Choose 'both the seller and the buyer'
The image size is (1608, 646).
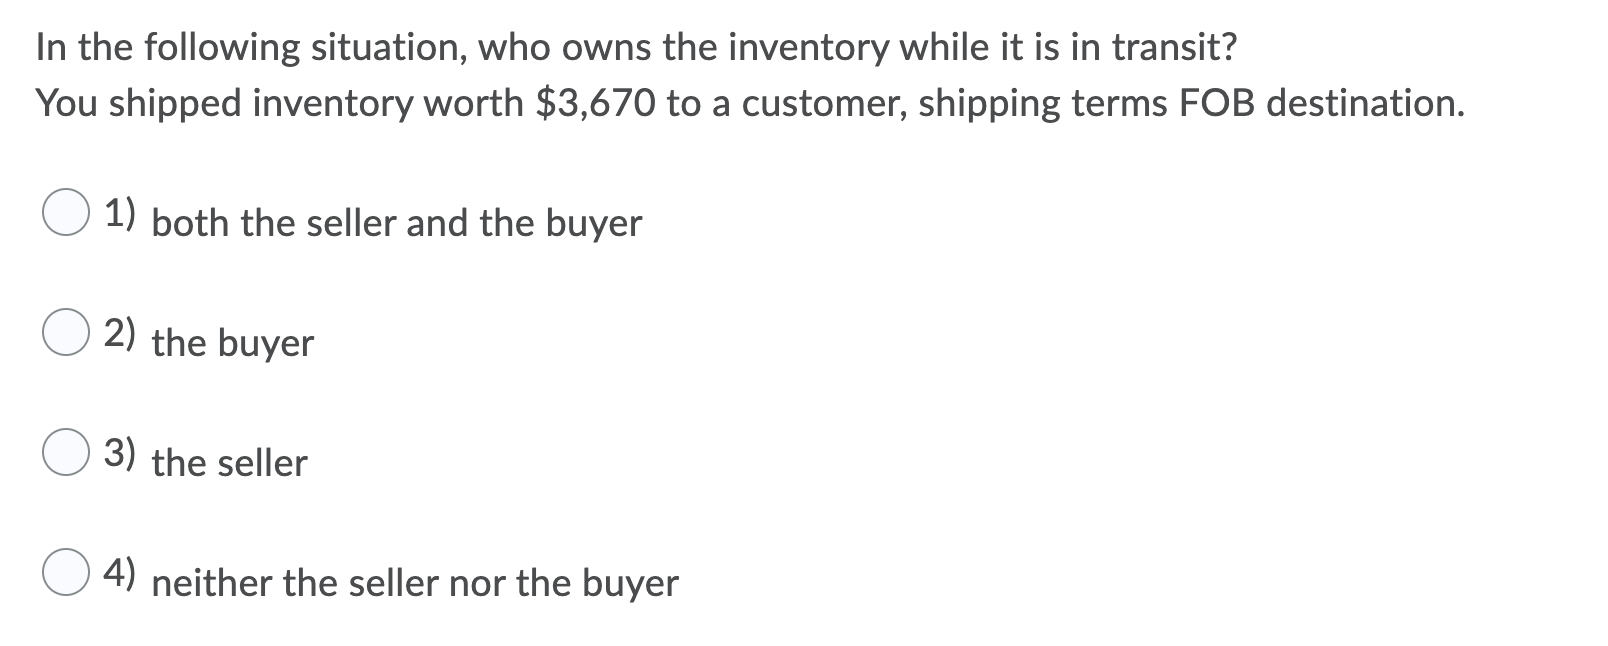(397, 224)
